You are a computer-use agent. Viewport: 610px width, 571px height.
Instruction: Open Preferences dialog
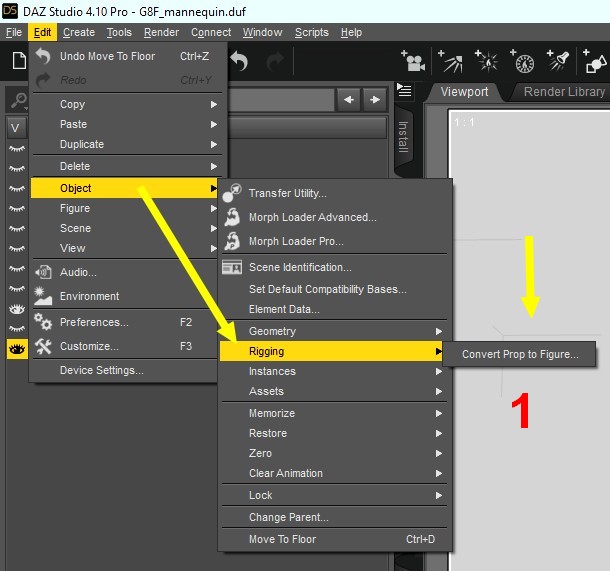coord(124,322)
